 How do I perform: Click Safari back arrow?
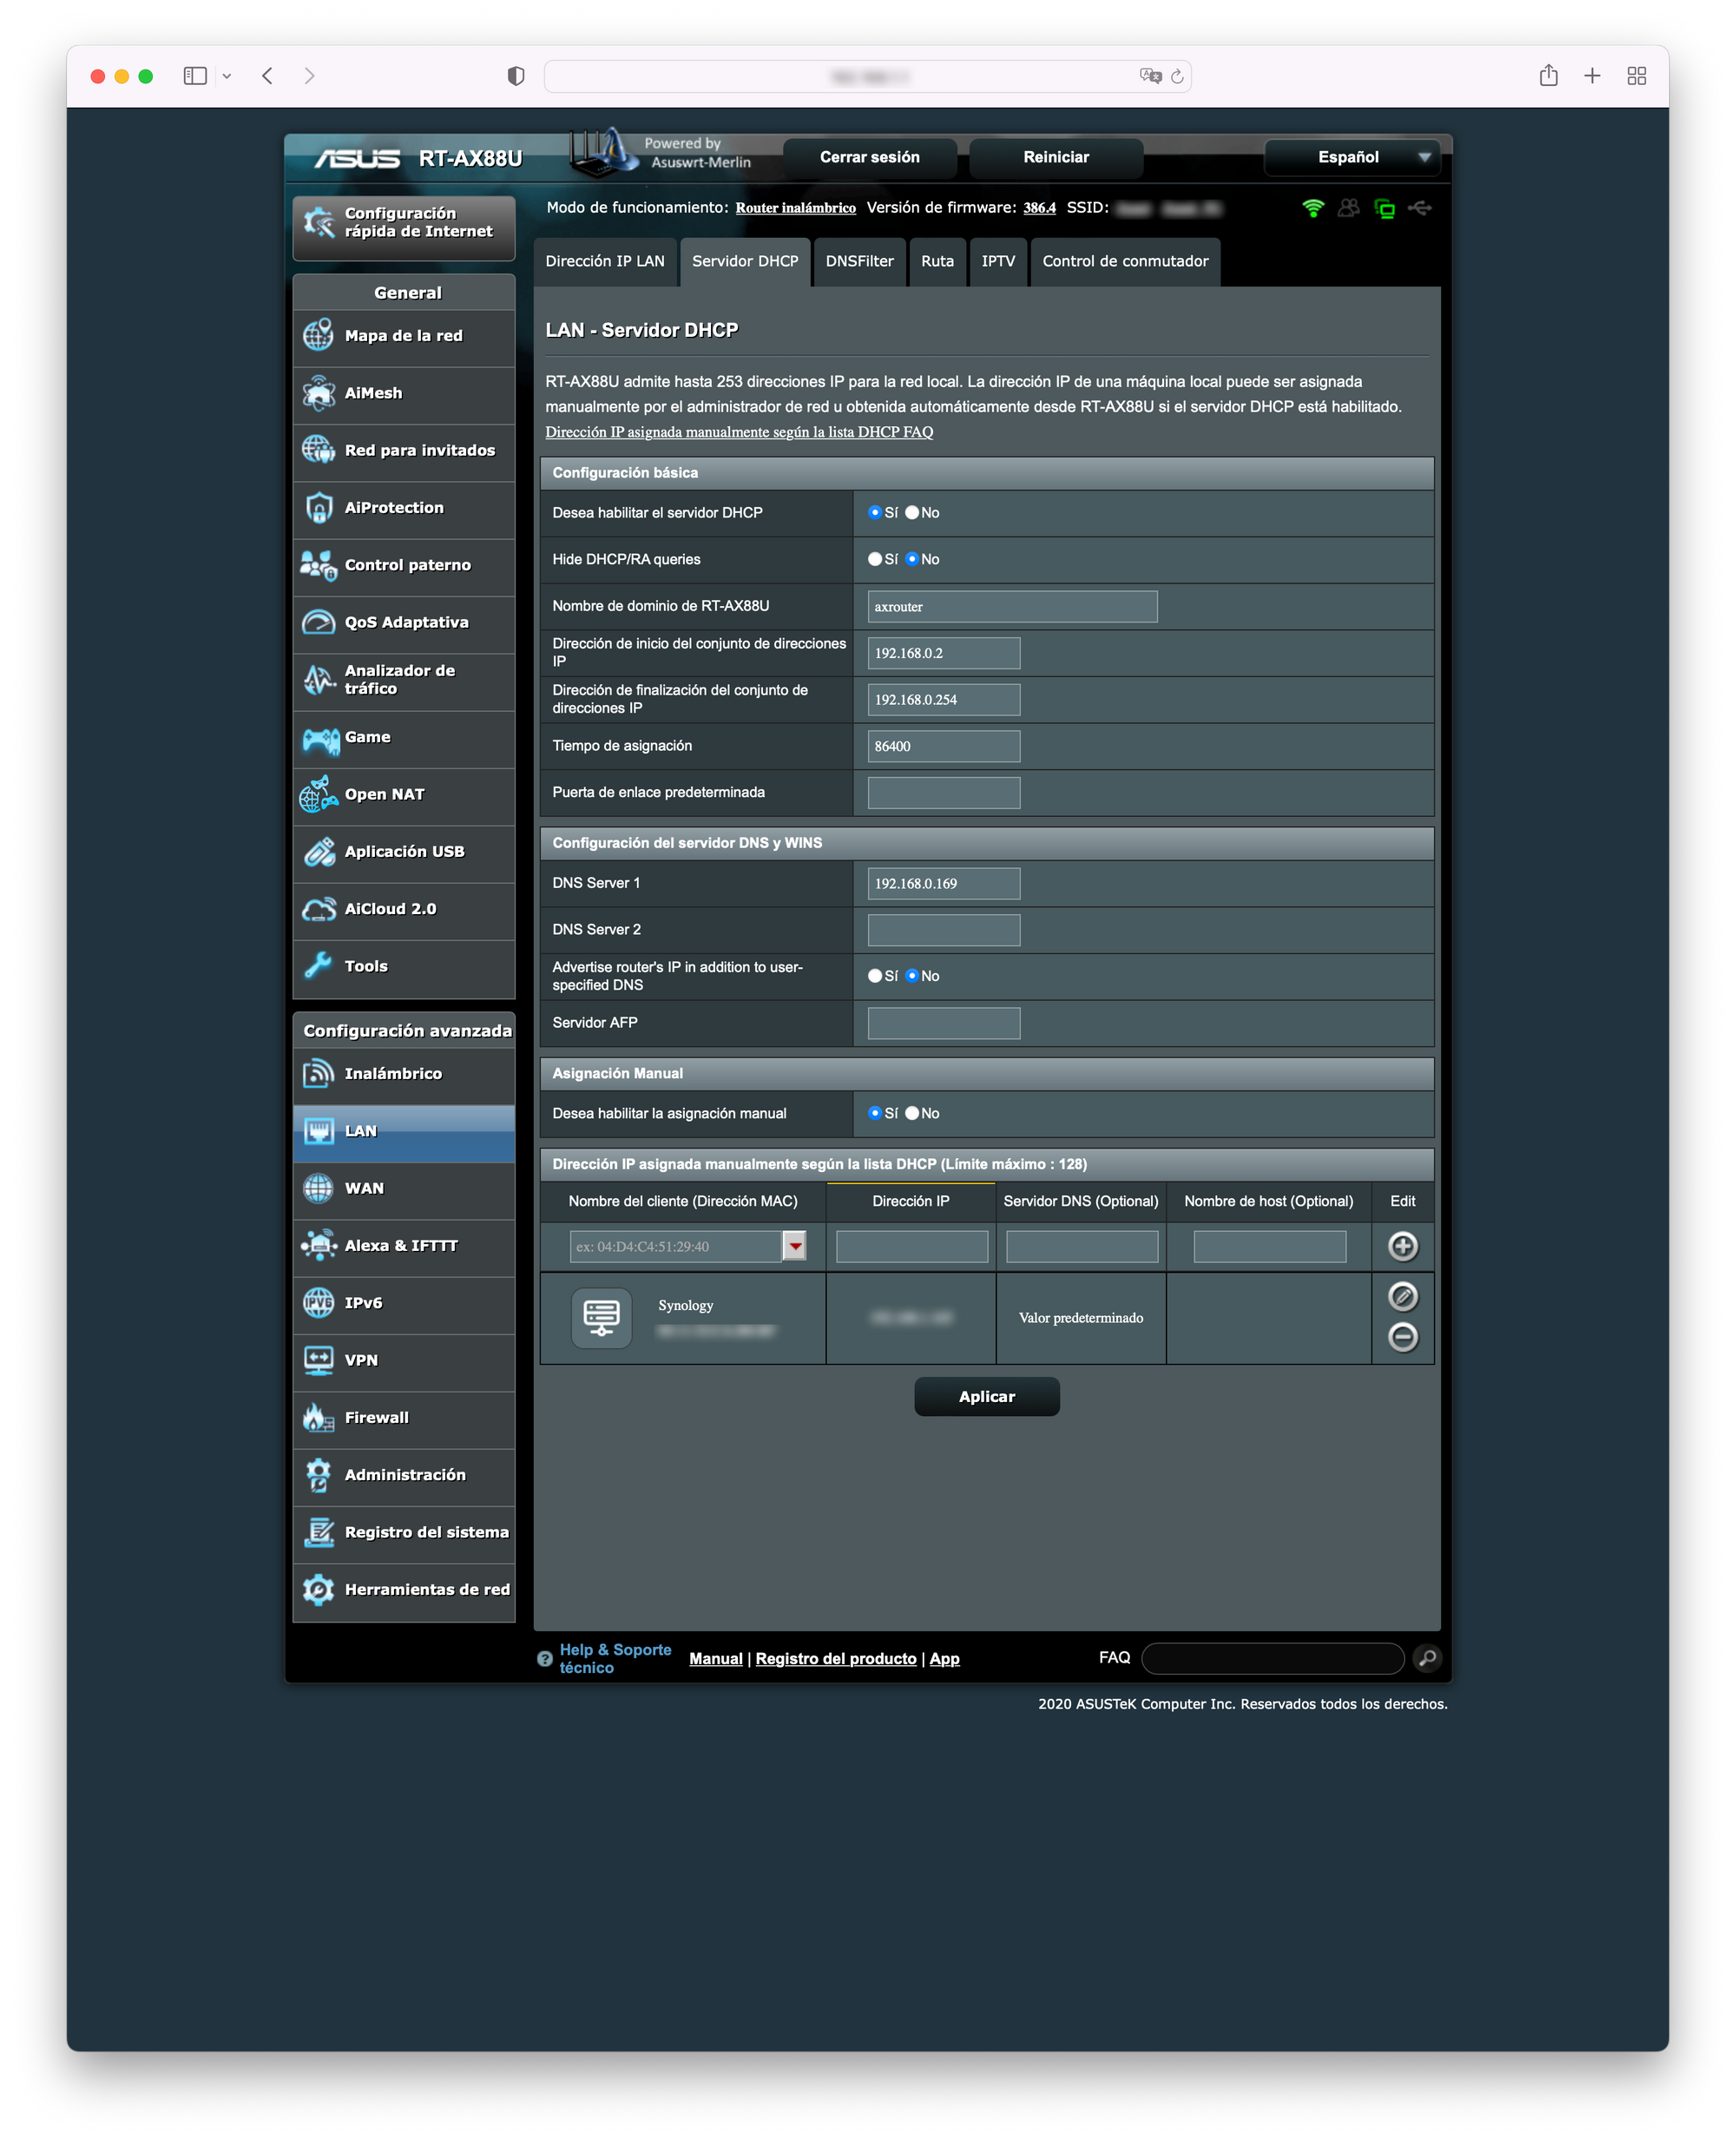coord(267,76)
